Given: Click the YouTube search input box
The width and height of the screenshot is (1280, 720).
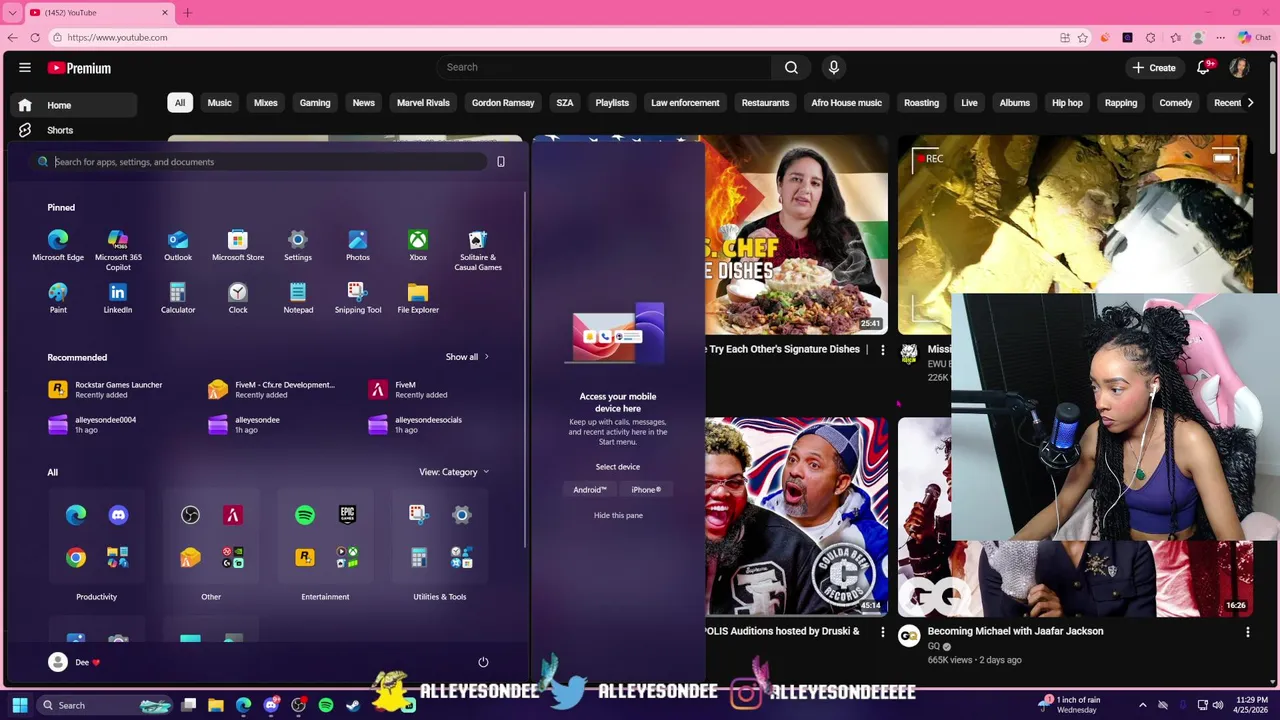Looking at the screenshot, I should pos(604,67).
